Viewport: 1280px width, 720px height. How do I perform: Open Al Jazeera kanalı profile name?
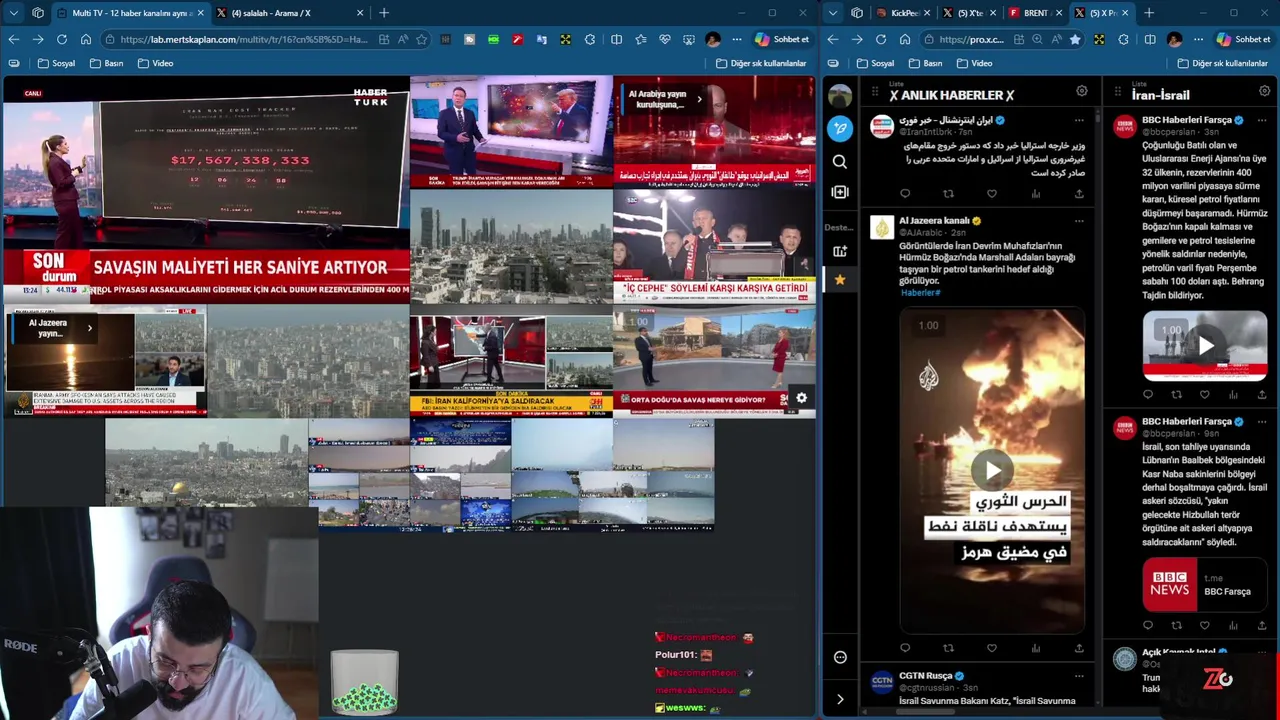point(934,221)
